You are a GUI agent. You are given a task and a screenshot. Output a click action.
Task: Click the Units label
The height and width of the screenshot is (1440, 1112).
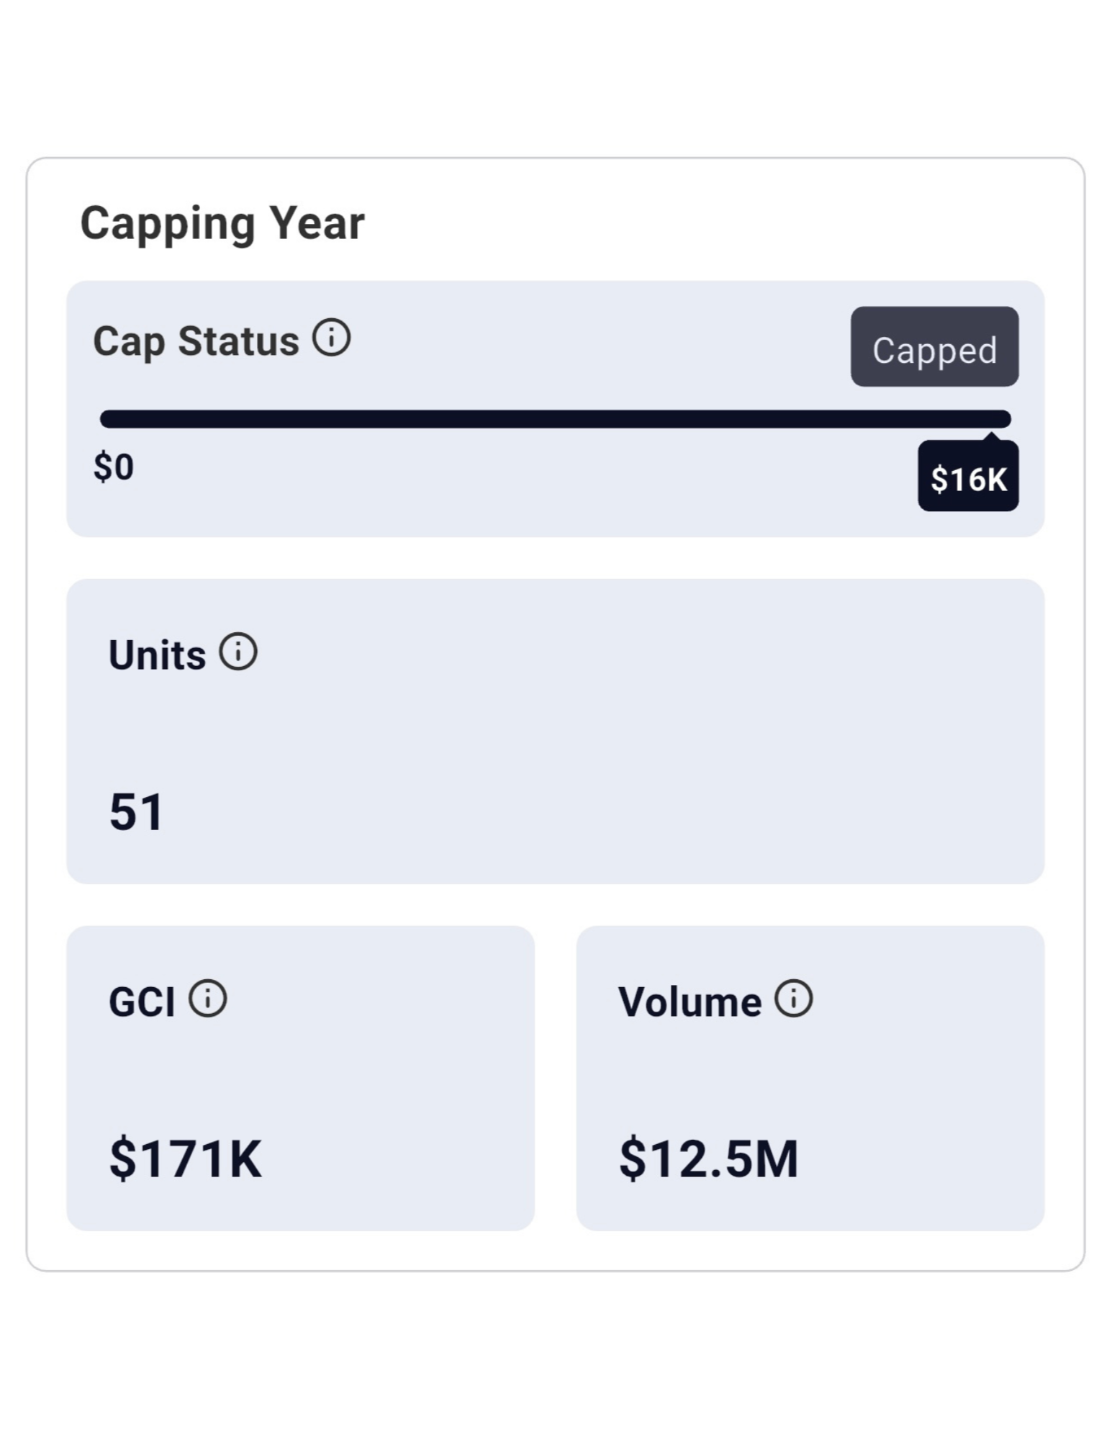click(157, 655)
